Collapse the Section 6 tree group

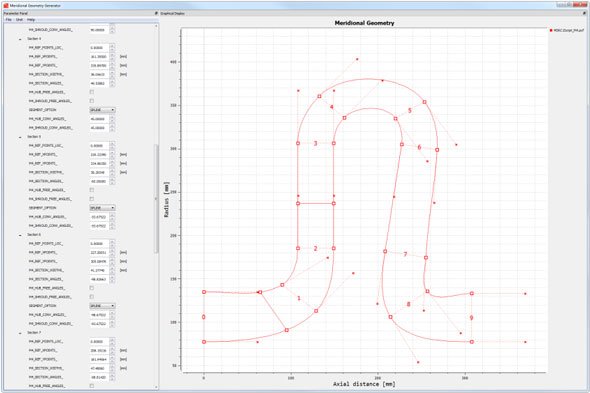(x=20, y=235)
